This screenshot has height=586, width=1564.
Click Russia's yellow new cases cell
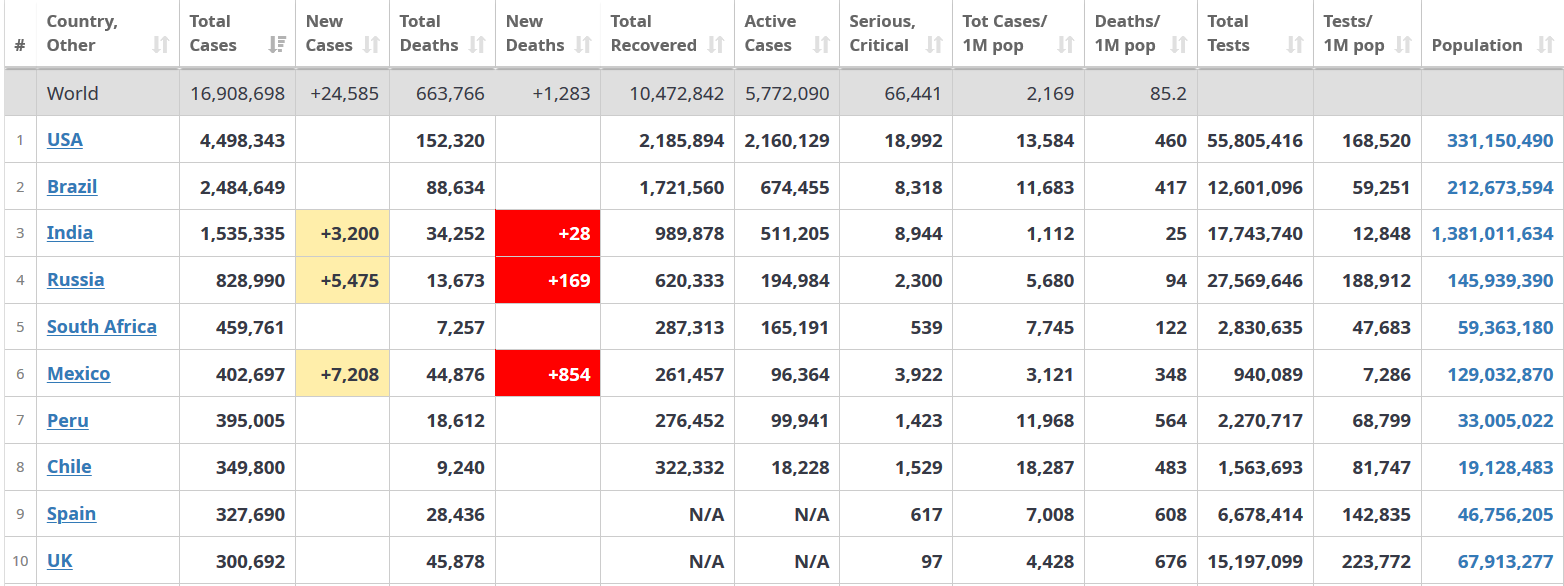[343, 281]
